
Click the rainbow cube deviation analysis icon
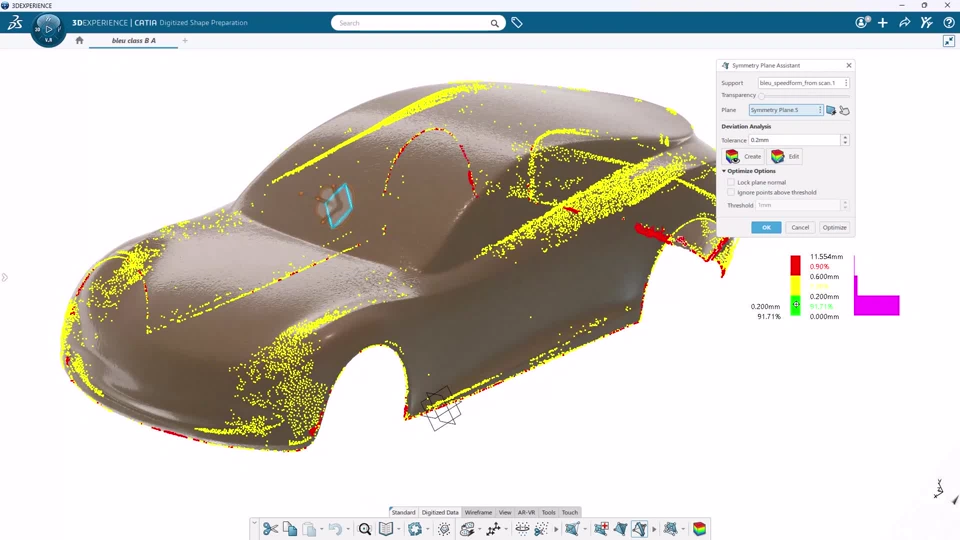point(699,529)
